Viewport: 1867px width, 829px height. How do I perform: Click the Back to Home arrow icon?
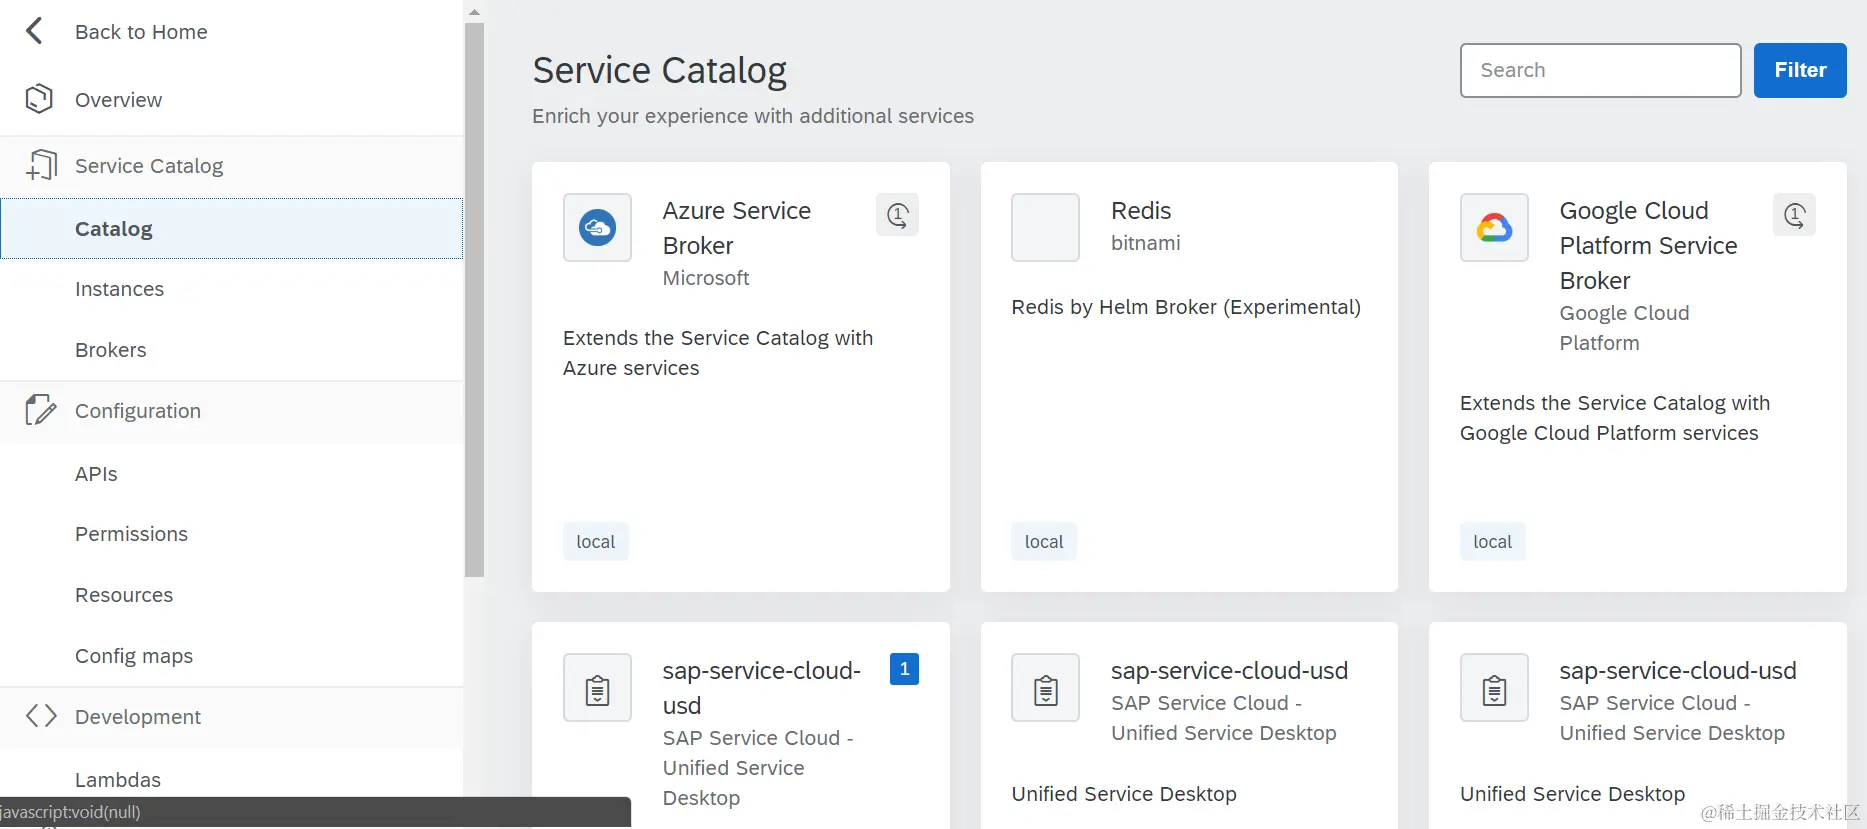(x=34, y=31)
